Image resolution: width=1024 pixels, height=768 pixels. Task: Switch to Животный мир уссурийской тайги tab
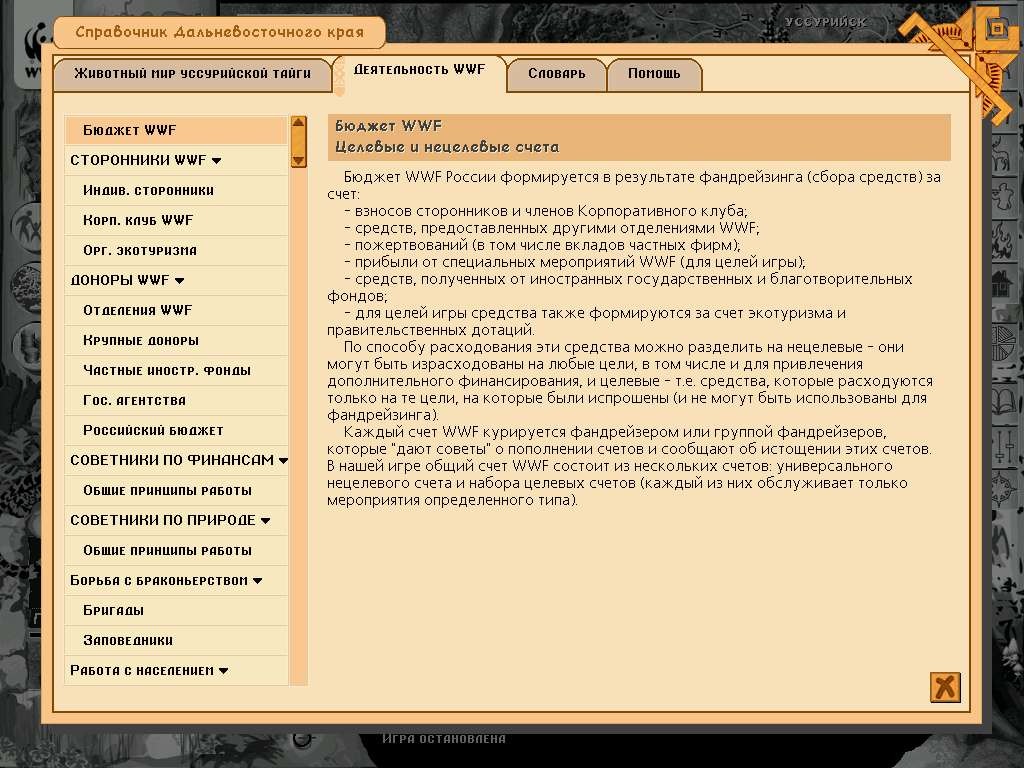193,74
